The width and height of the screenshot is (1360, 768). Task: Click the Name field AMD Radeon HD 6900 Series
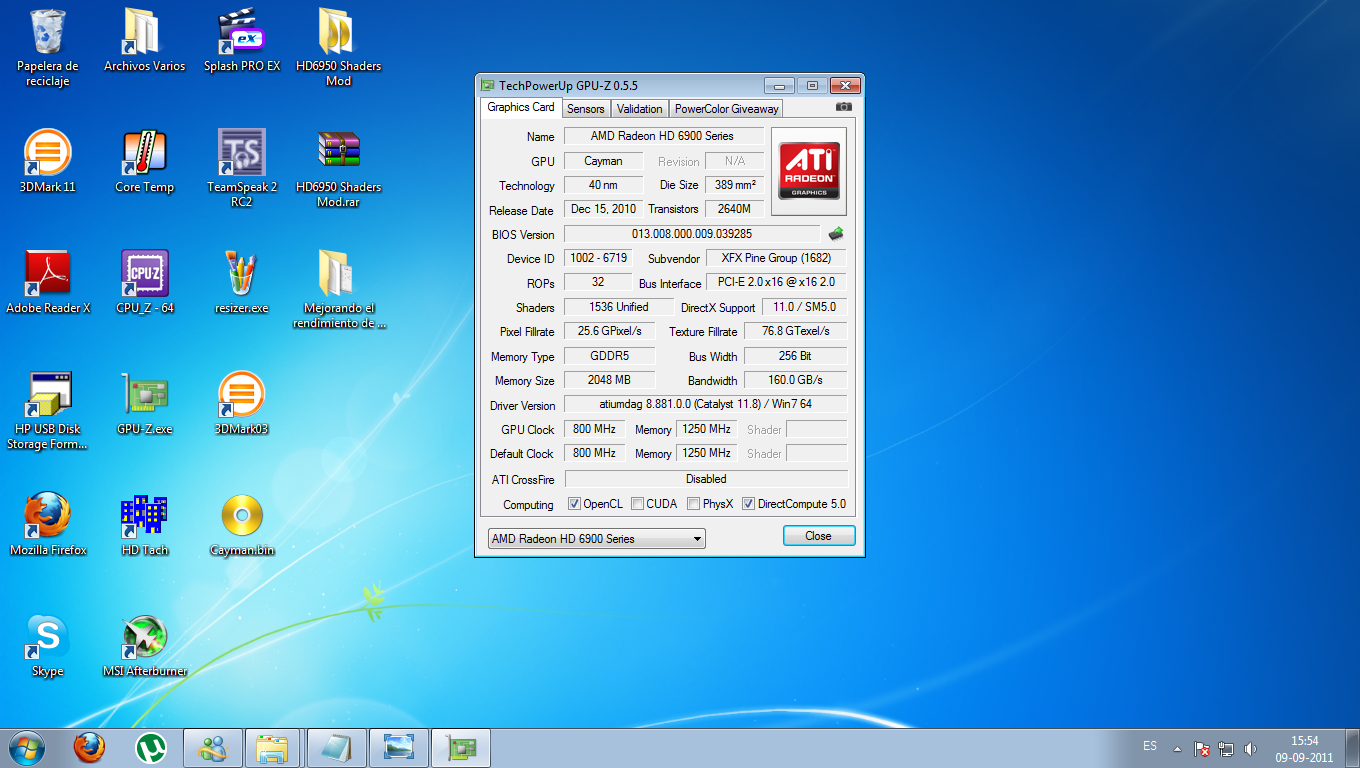point(664,136)
